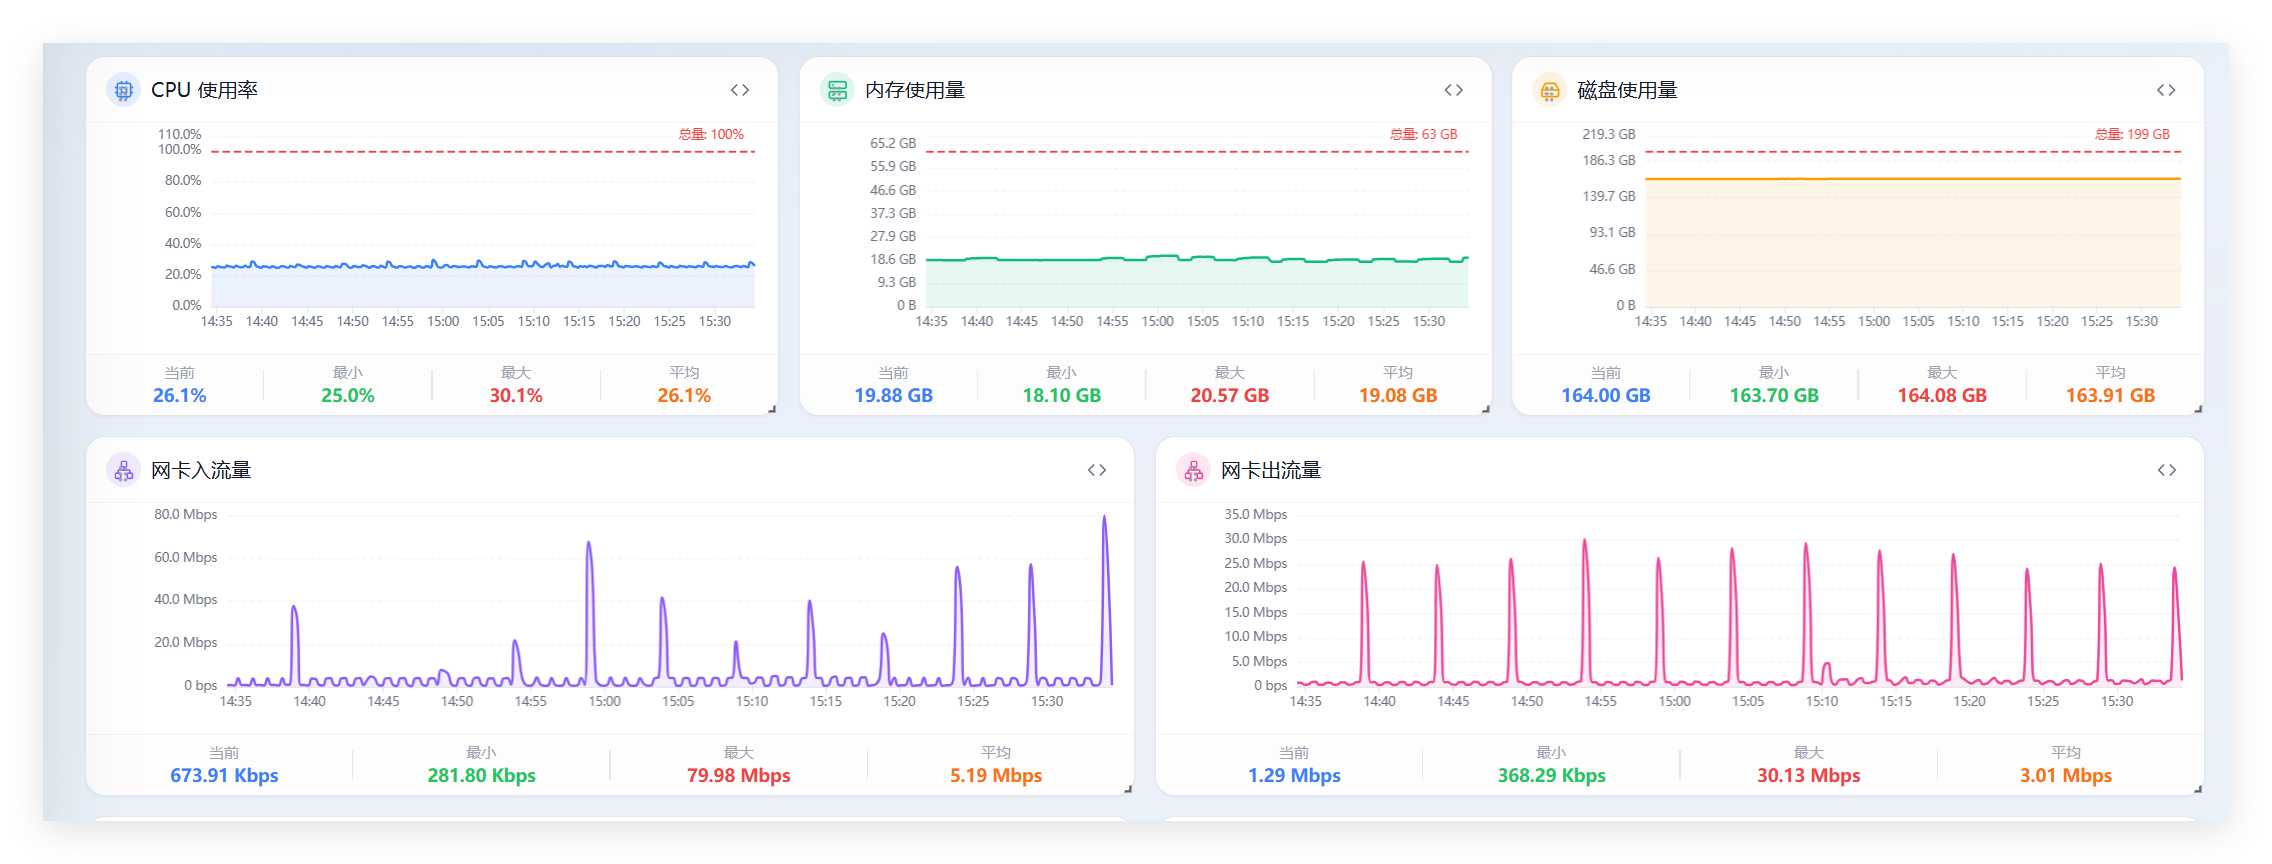Click the 网卡入流量 network icon

[x=123, y=470]
